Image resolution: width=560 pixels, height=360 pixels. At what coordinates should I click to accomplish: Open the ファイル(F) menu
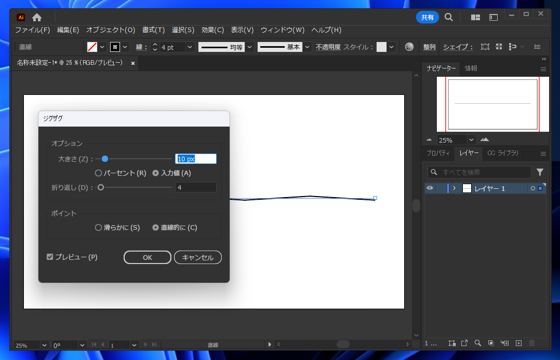tap(32, 30)
